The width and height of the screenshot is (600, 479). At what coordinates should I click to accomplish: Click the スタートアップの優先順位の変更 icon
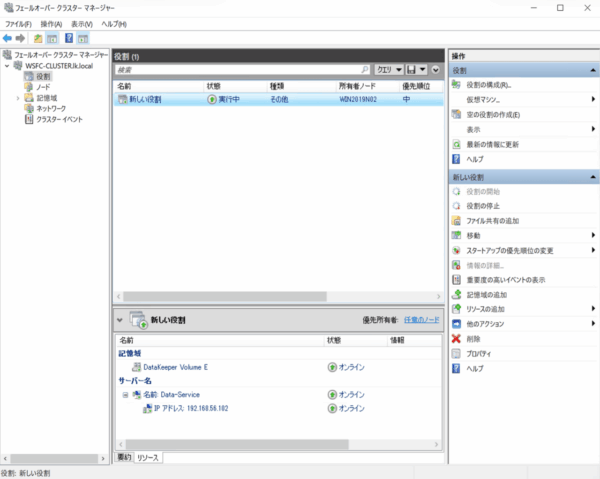(x=456, y=251)
